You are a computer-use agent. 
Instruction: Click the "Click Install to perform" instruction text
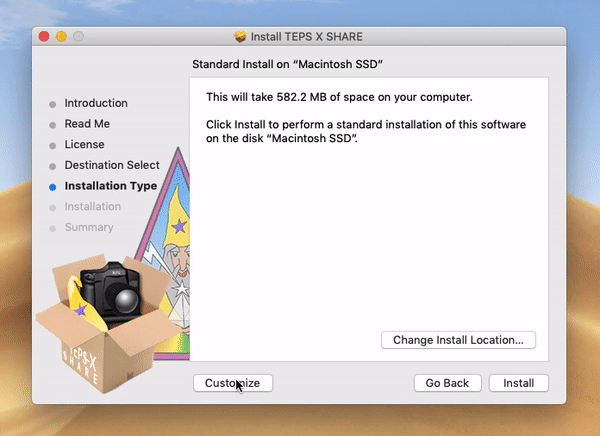366,131
